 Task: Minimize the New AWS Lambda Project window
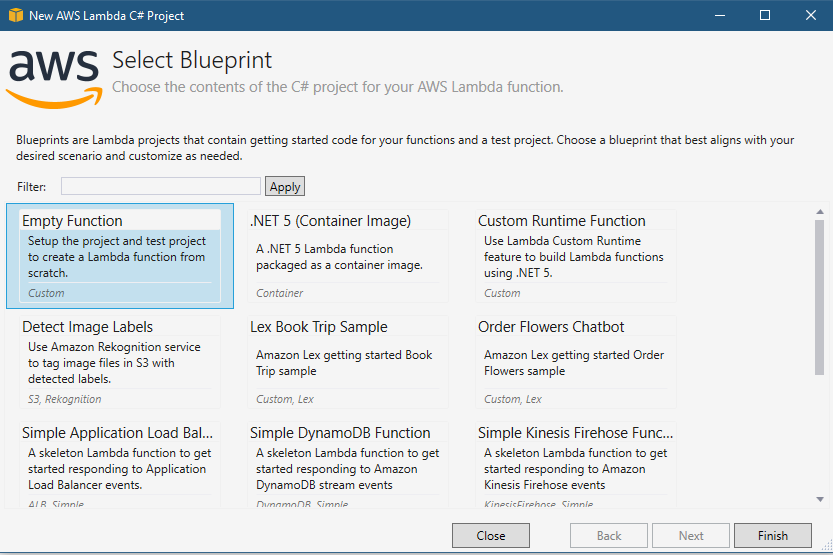click(x=720, y=15)
